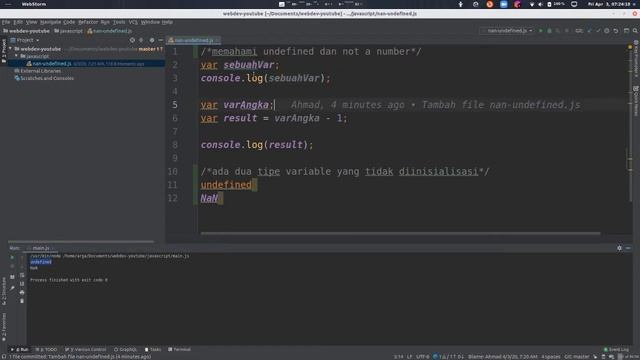Collapse the webdev-youtube project root
Viewport: 640px width, 360px height.
11,49
